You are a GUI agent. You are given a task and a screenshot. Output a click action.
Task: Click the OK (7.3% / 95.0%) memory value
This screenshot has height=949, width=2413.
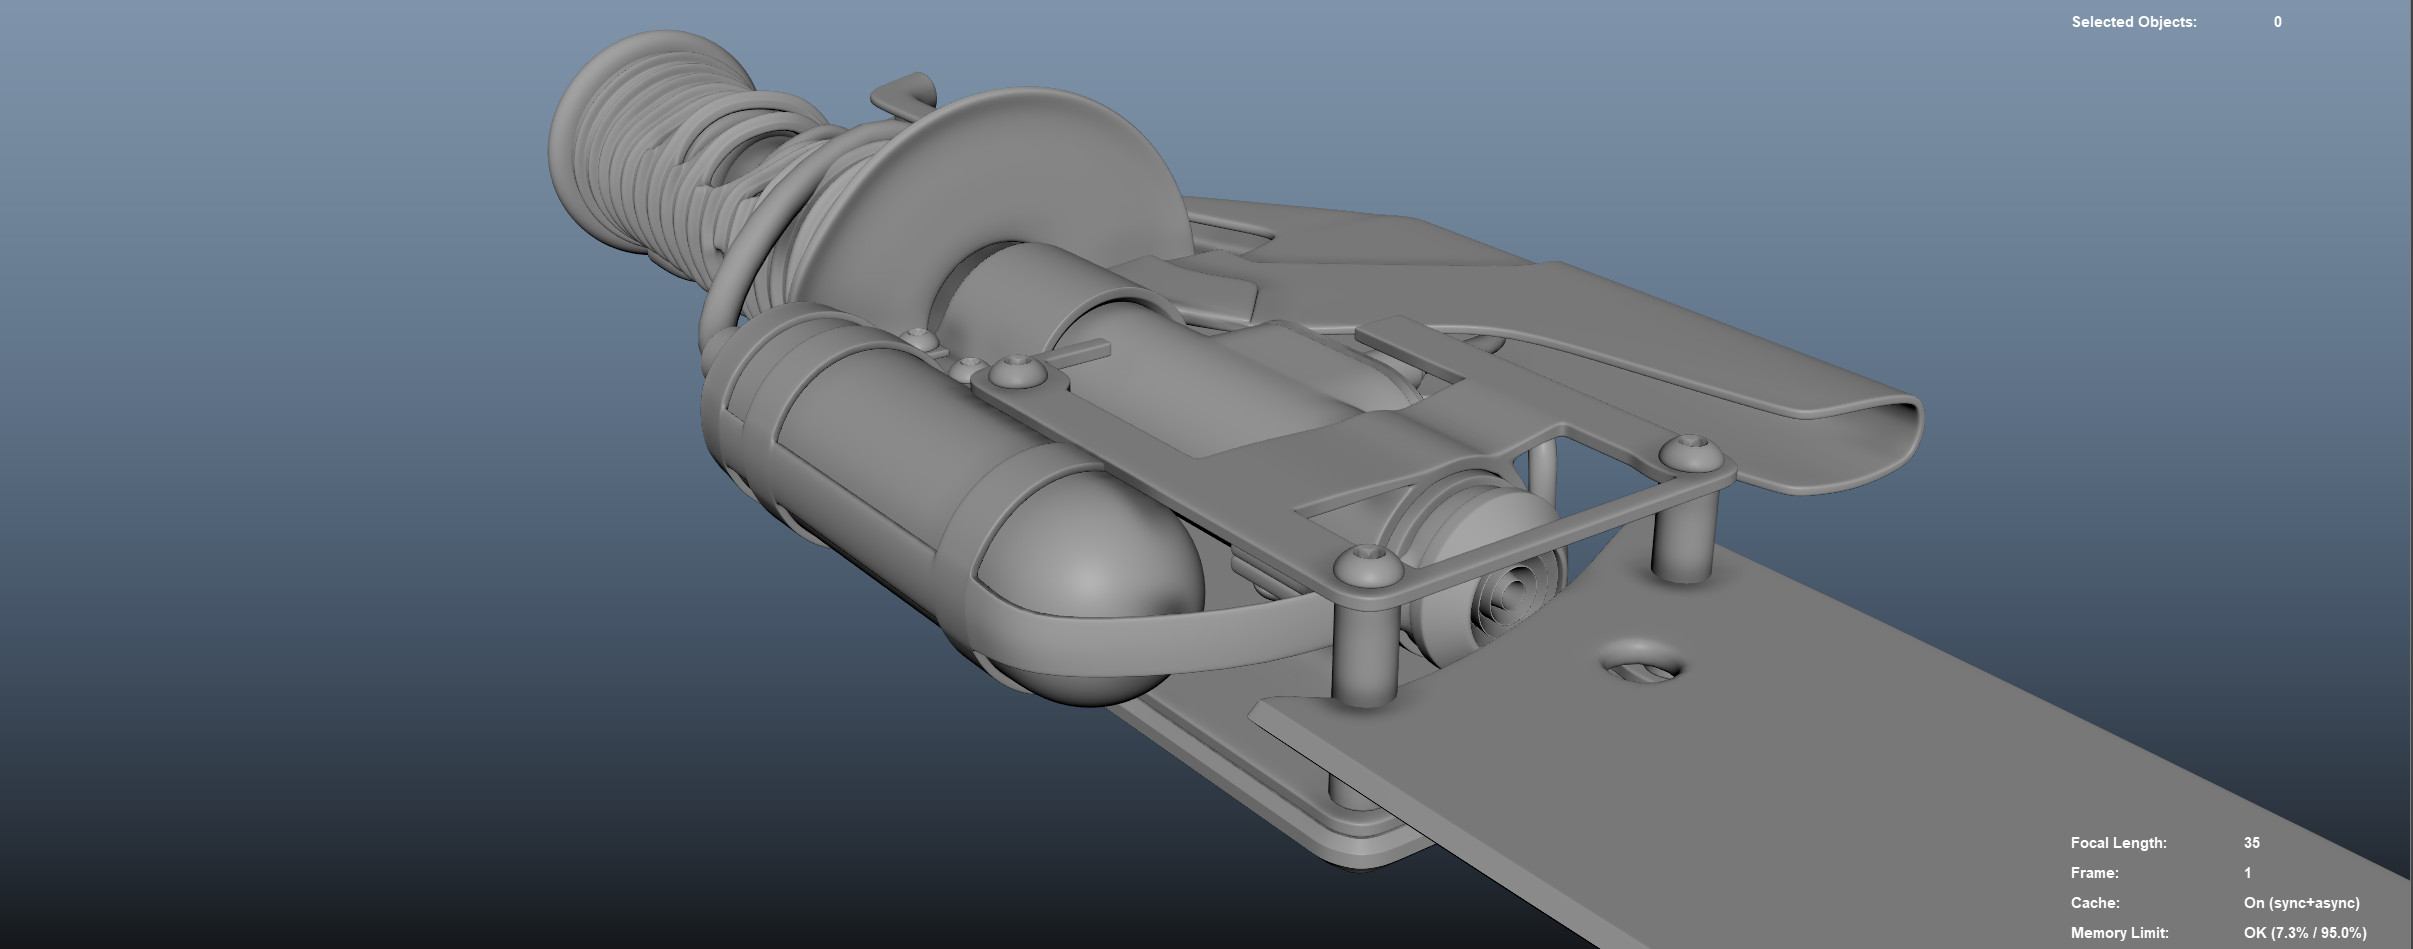click(x=2305, y=933)
